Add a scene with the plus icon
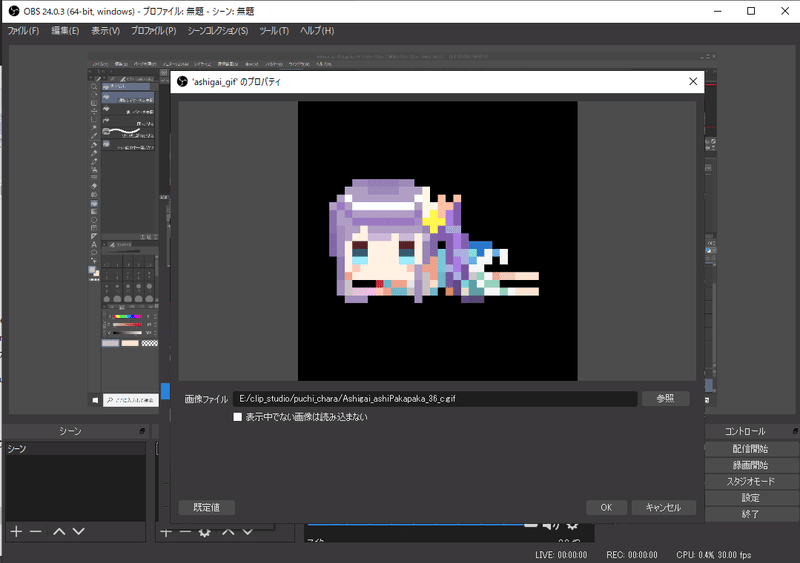 (x=16, y=532)
